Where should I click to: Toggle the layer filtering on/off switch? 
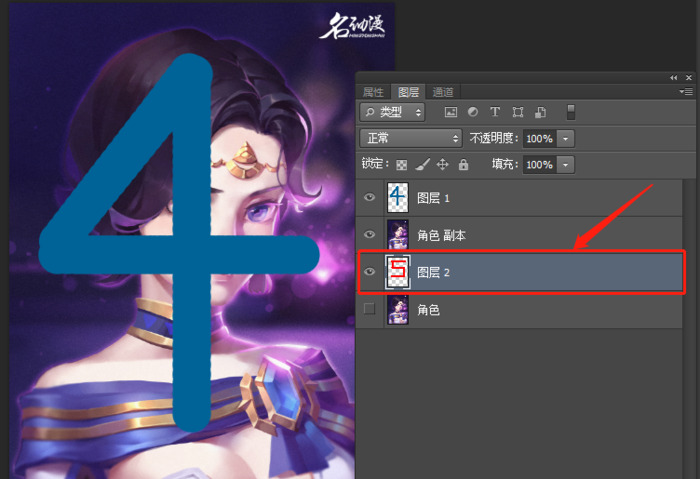571,112
